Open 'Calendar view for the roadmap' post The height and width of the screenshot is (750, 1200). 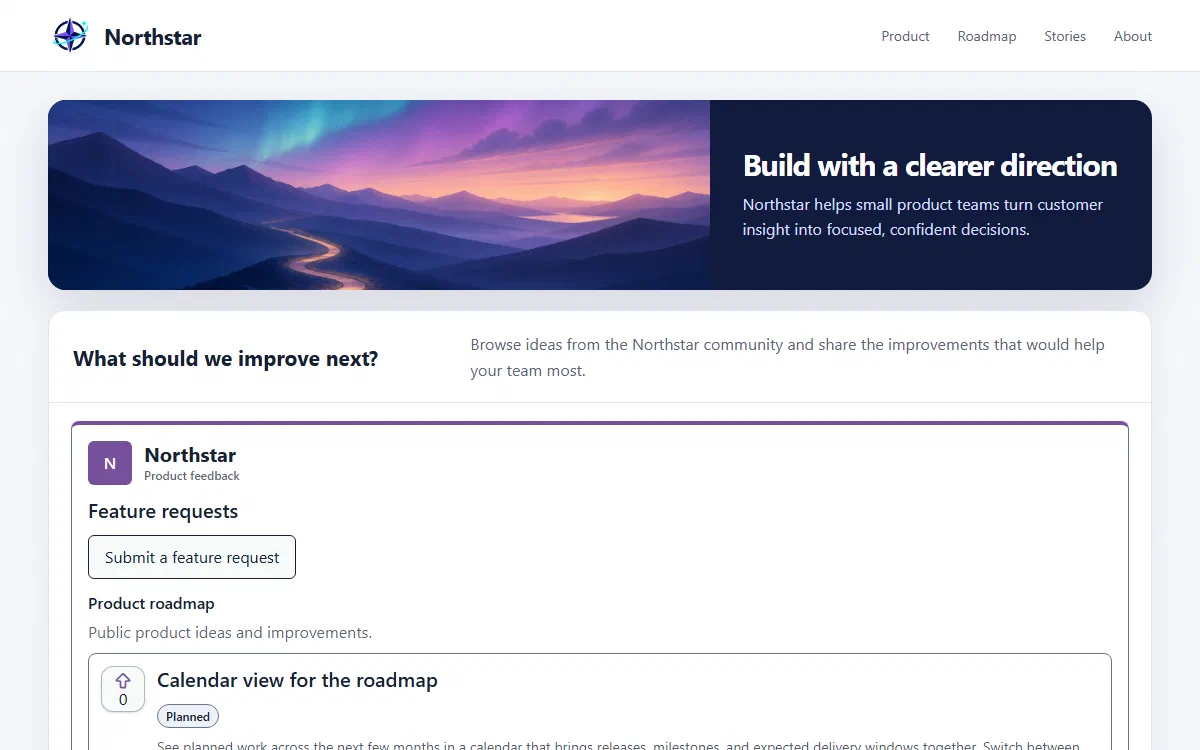pyautogui.click(x=297, y=680)
